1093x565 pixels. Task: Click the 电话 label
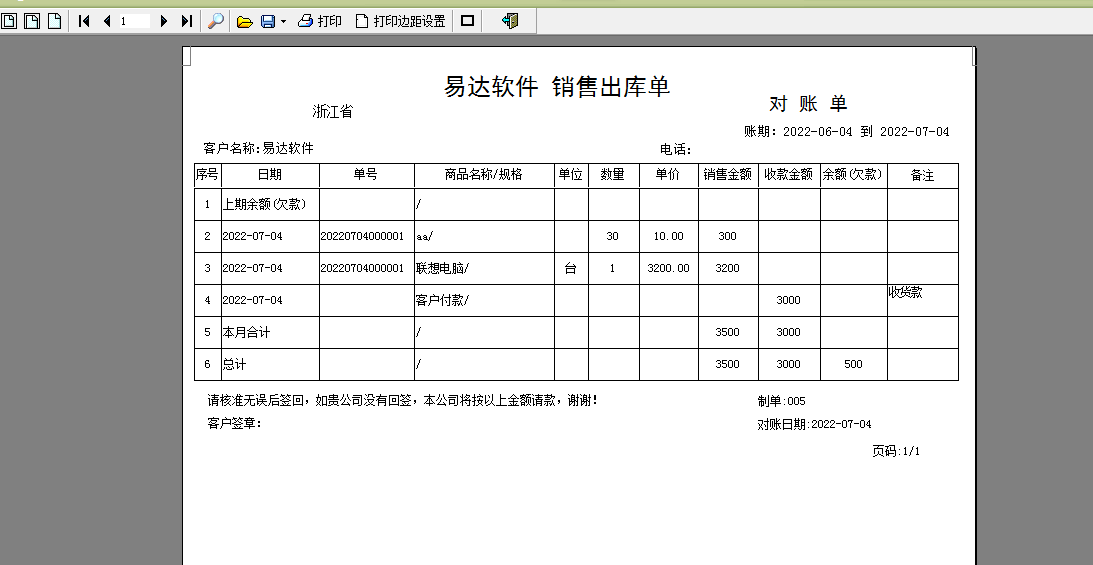point(675,149)
